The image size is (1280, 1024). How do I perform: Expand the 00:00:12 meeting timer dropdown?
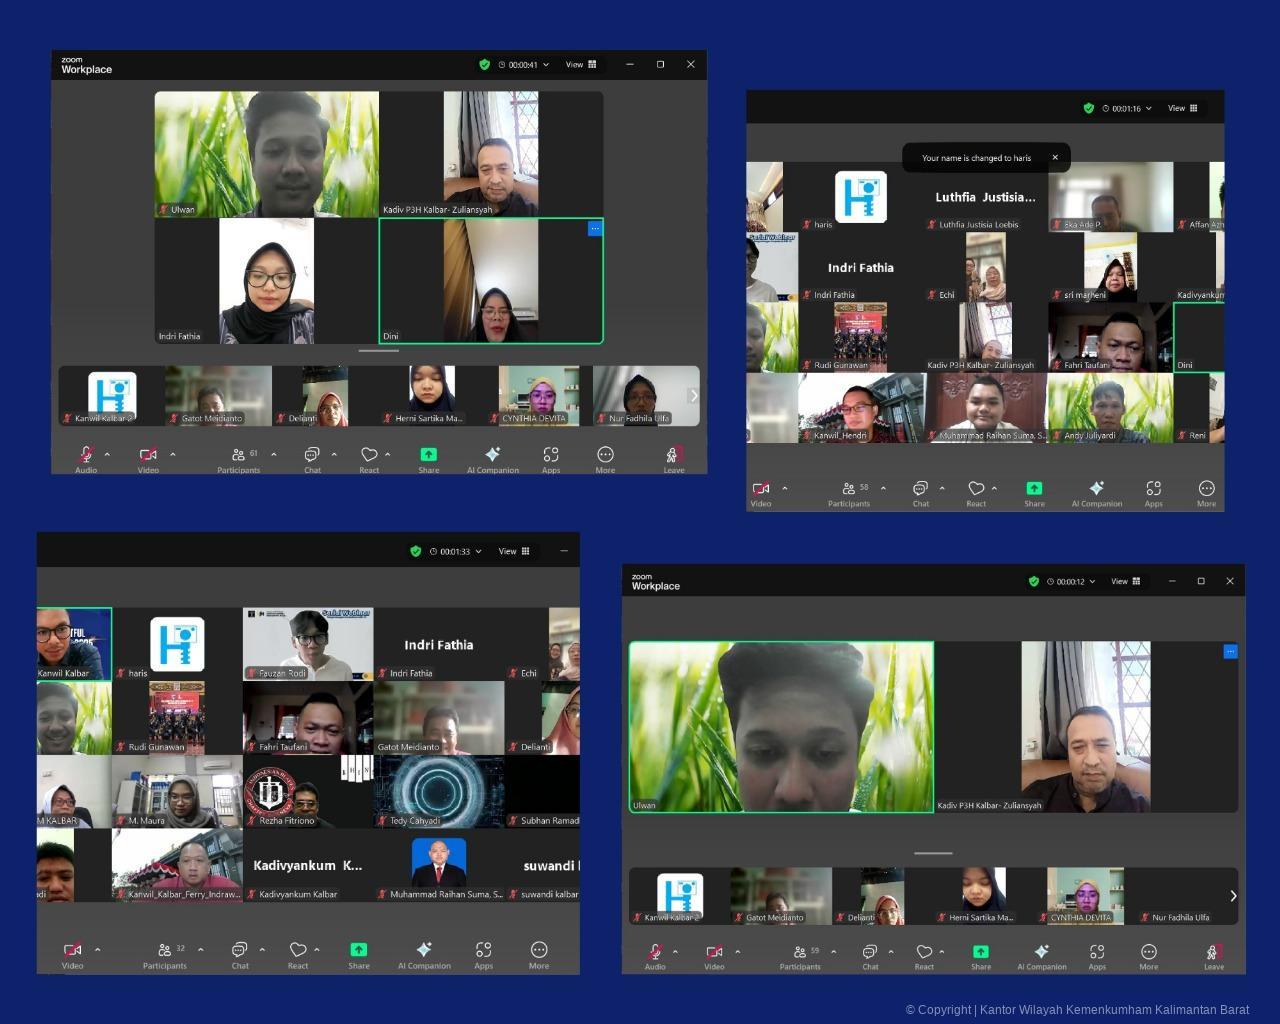pos(1092,581)
